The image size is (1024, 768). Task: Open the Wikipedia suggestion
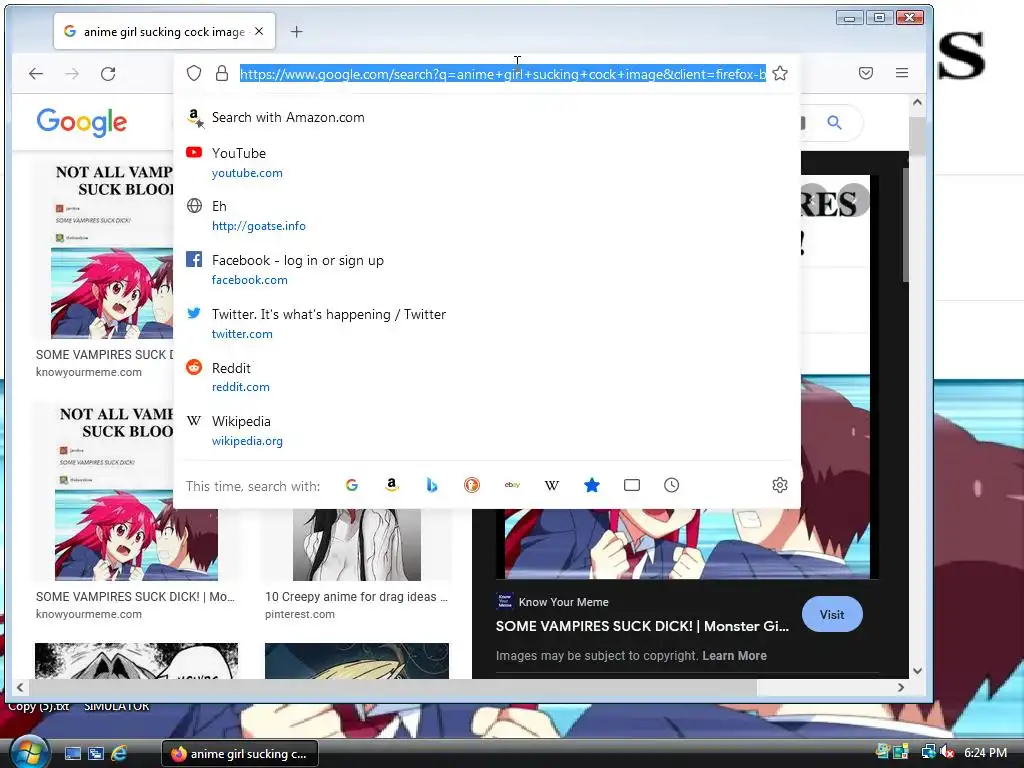(x=487, y=430)
